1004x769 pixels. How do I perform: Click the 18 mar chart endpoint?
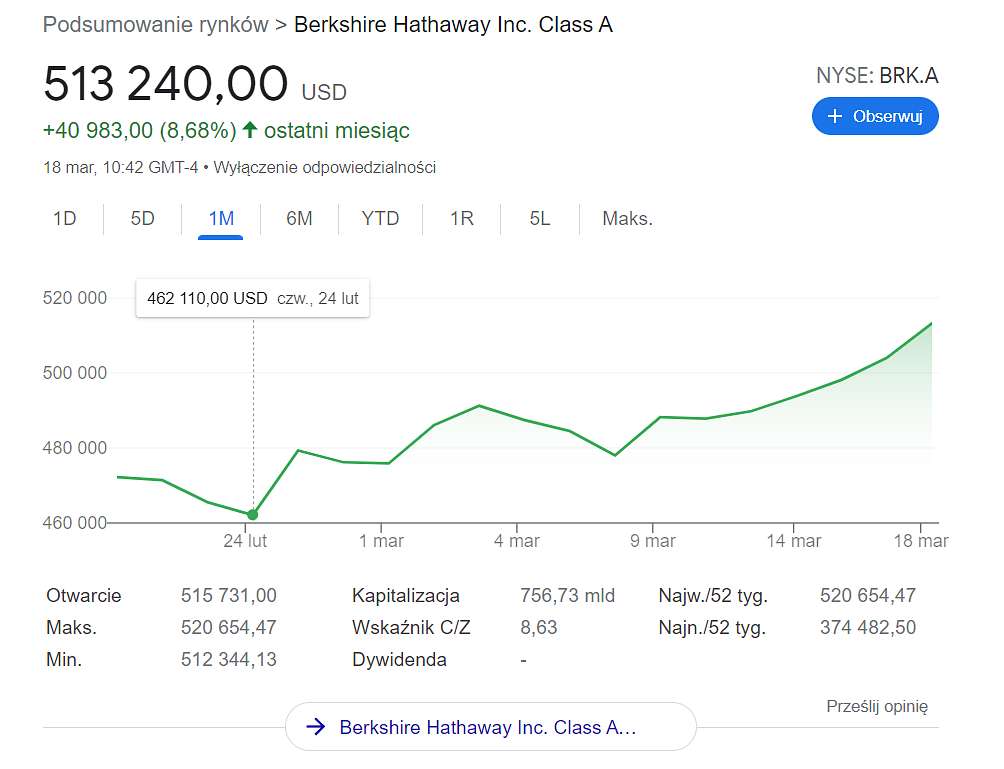[931, 324]
